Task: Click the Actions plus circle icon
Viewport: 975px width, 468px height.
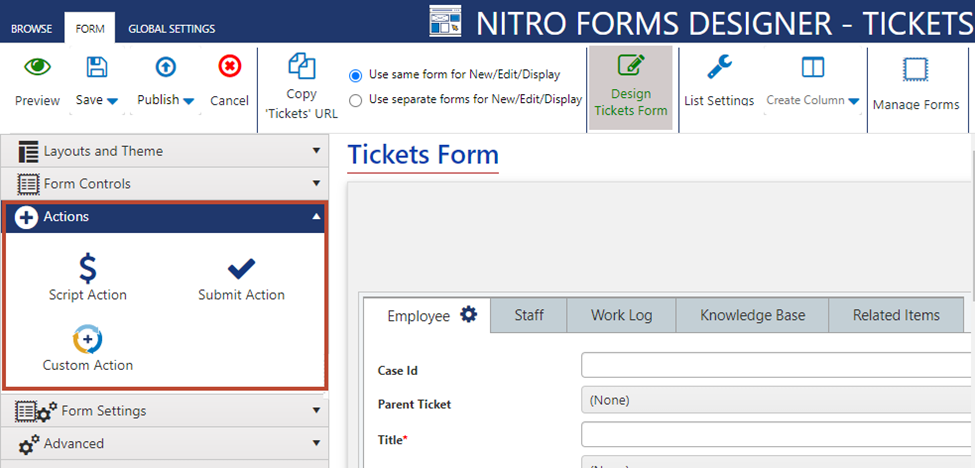Action: pyautogui.click(x=26, y=217)
